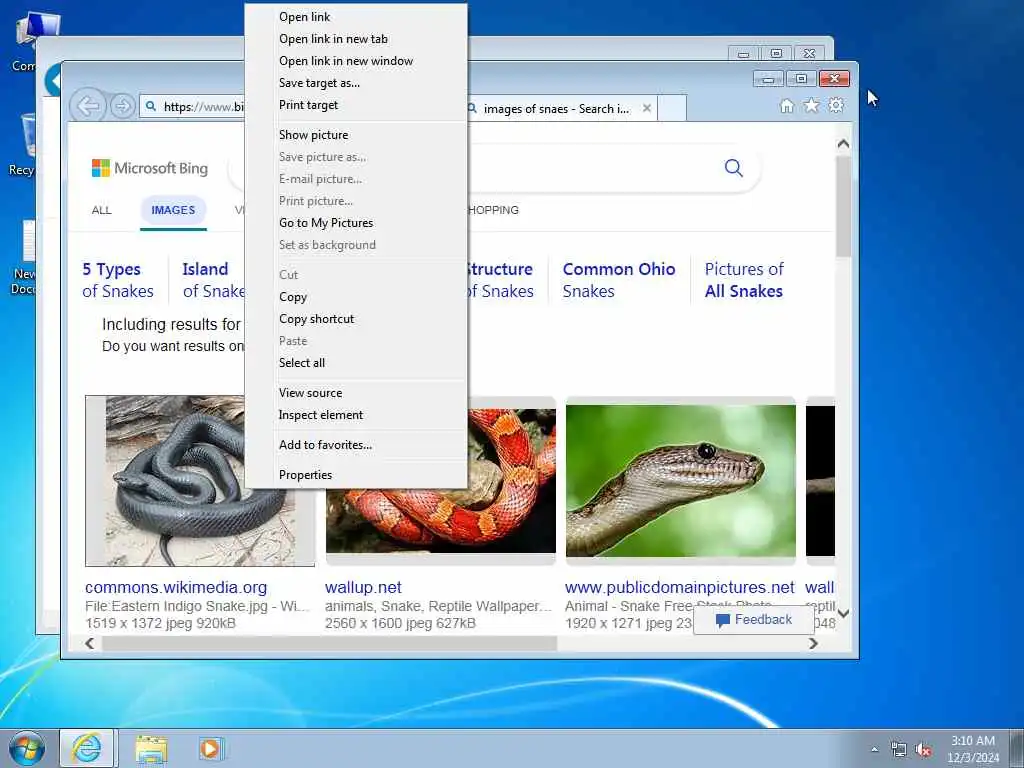Image resolution: width=1024 pixels, height=768 pixels.
Task: Open the Start menu orb
Action: pyautogui.click(x=27, y=748)
